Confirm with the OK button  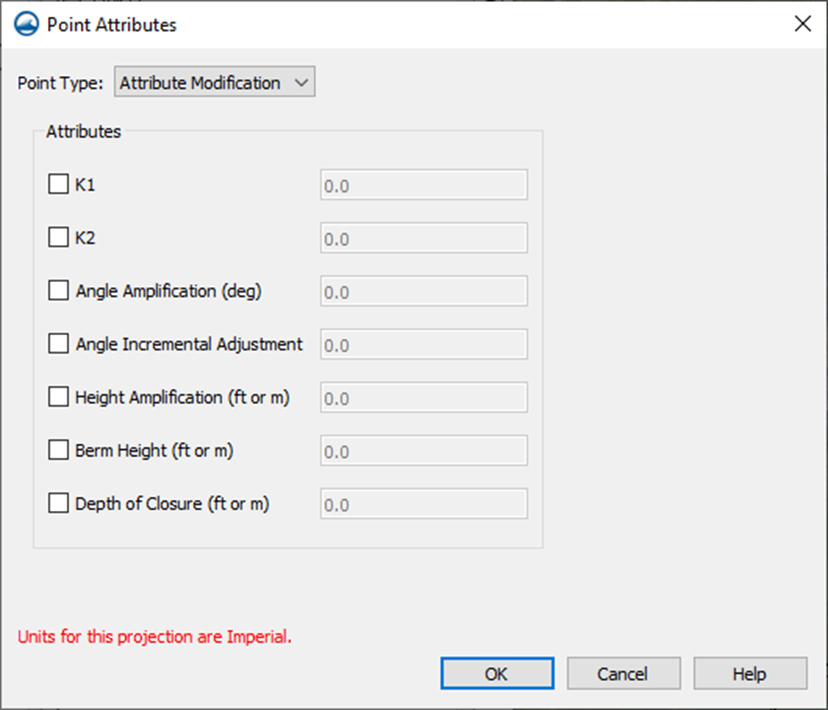pos(497,674)
